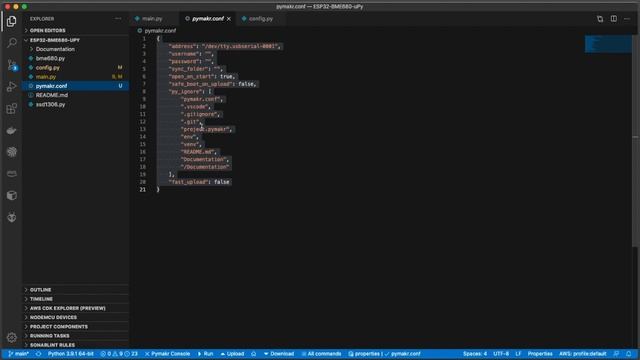Open Run and Debug view

tap(11, 87)
